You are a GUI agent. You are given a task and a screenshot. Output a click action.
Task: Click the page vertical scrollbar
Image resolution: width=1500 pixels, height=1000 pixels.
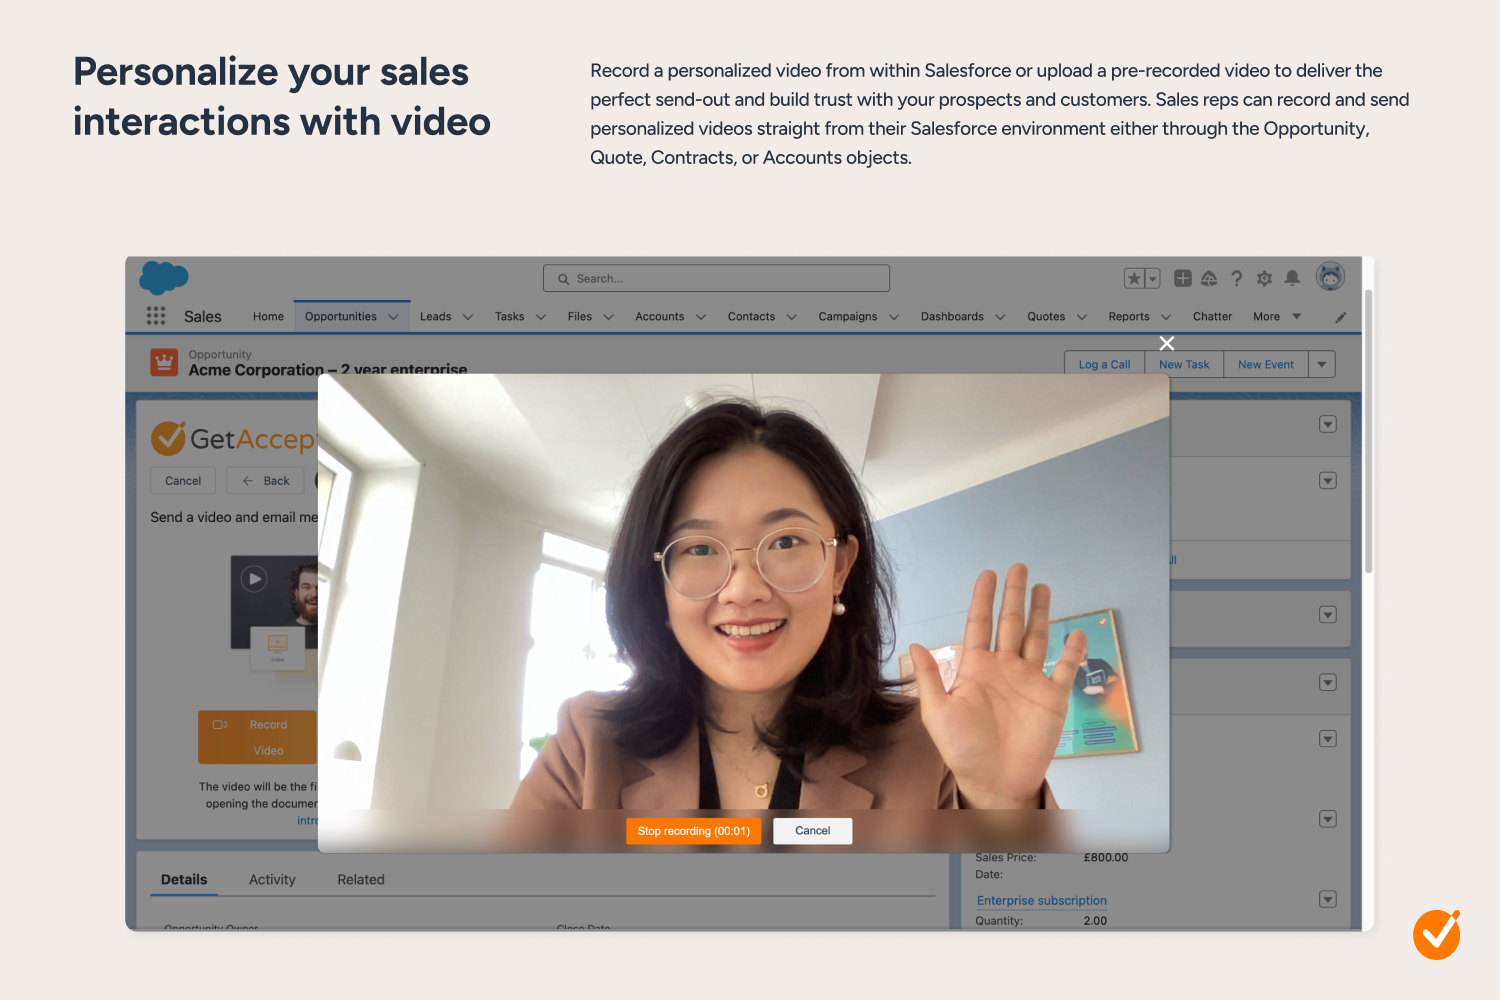click(1368, 430)
